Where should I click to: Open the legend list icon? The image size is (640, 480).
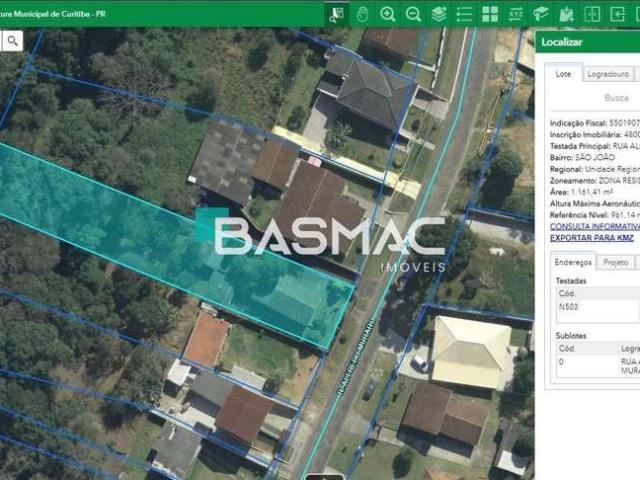[464, 14]
